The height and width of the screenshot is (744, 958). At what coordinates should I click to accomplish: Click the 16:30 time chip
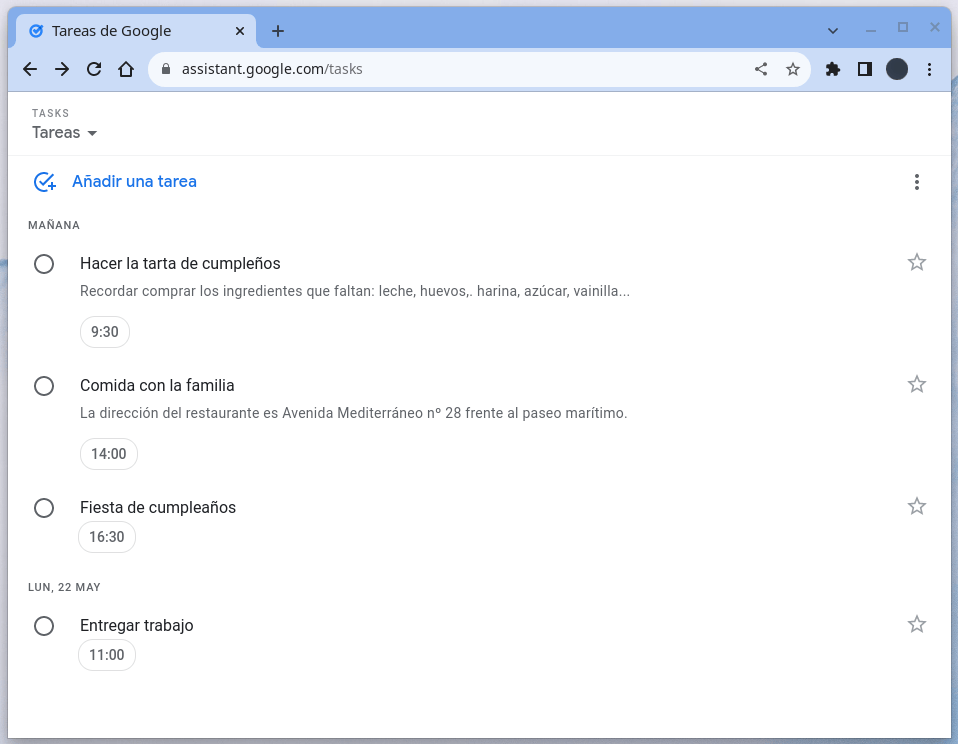107,537
